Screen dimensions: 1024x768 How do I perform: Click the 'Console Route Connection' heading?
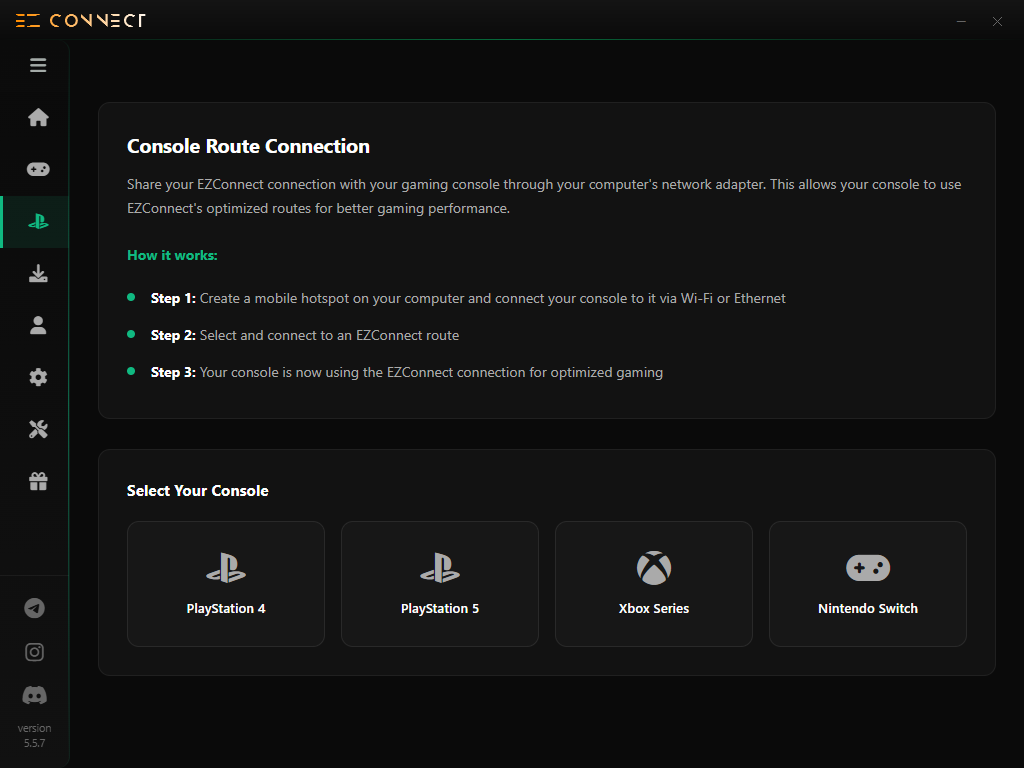[x=248, y=146]
